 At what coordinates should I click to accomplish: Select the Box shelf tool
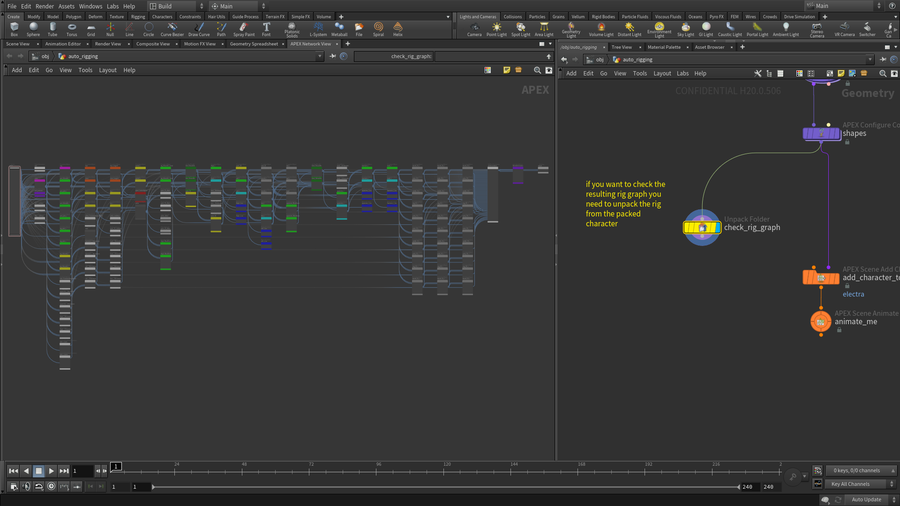coord(14,29)
